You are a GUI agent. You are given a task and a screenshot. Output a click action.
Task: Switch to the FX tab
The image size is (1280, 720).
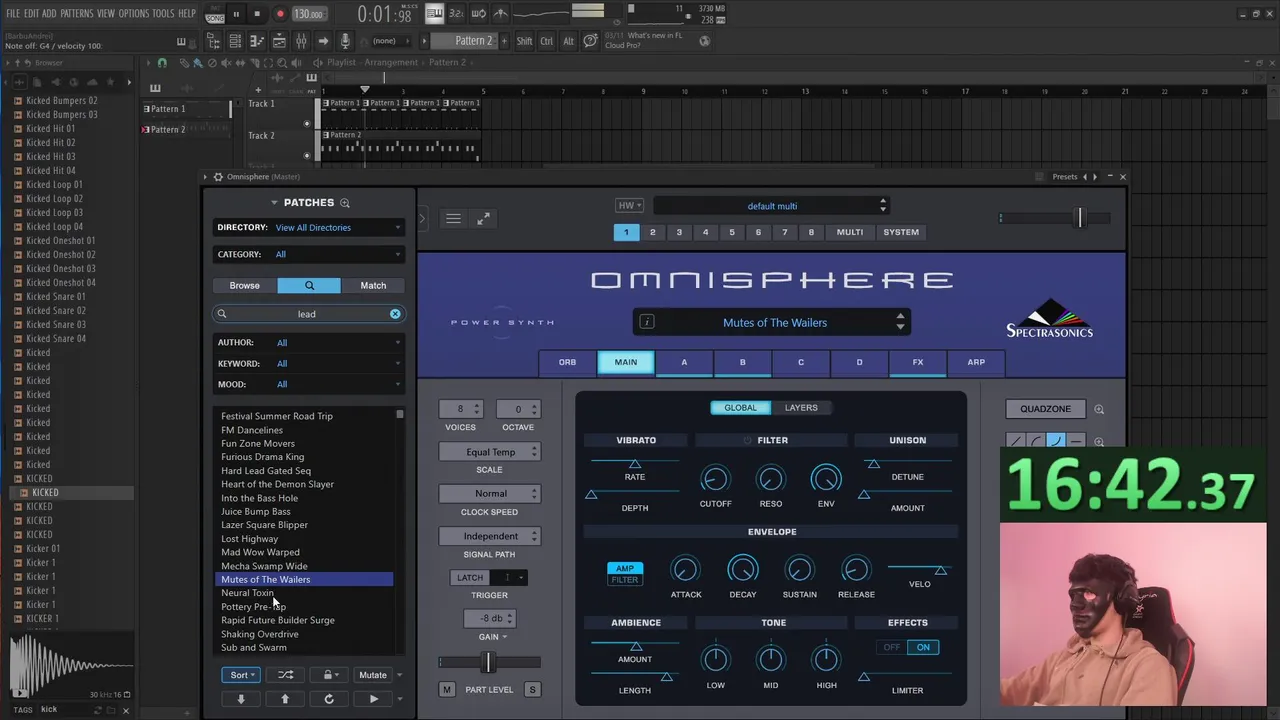918,362
